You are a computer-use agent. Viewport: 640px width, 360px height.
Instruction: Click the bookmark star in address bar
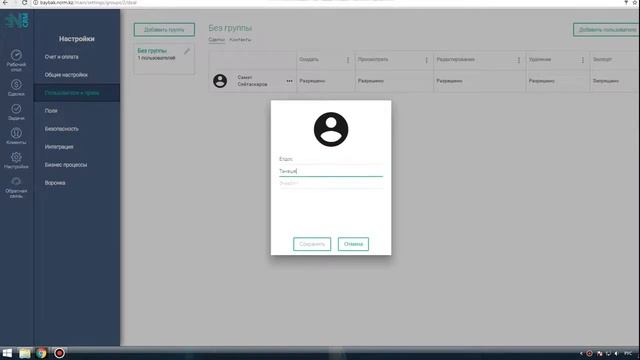click(635, 2)
